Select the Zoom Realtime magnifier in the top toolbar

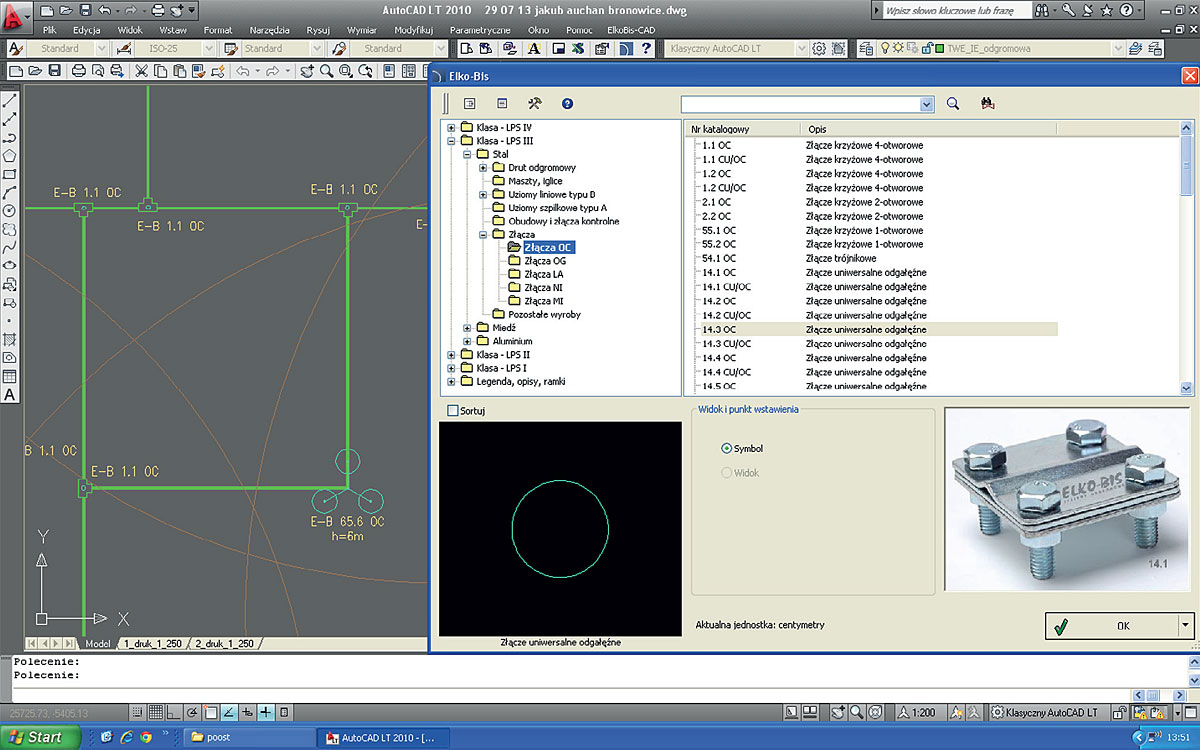[324, 71]
